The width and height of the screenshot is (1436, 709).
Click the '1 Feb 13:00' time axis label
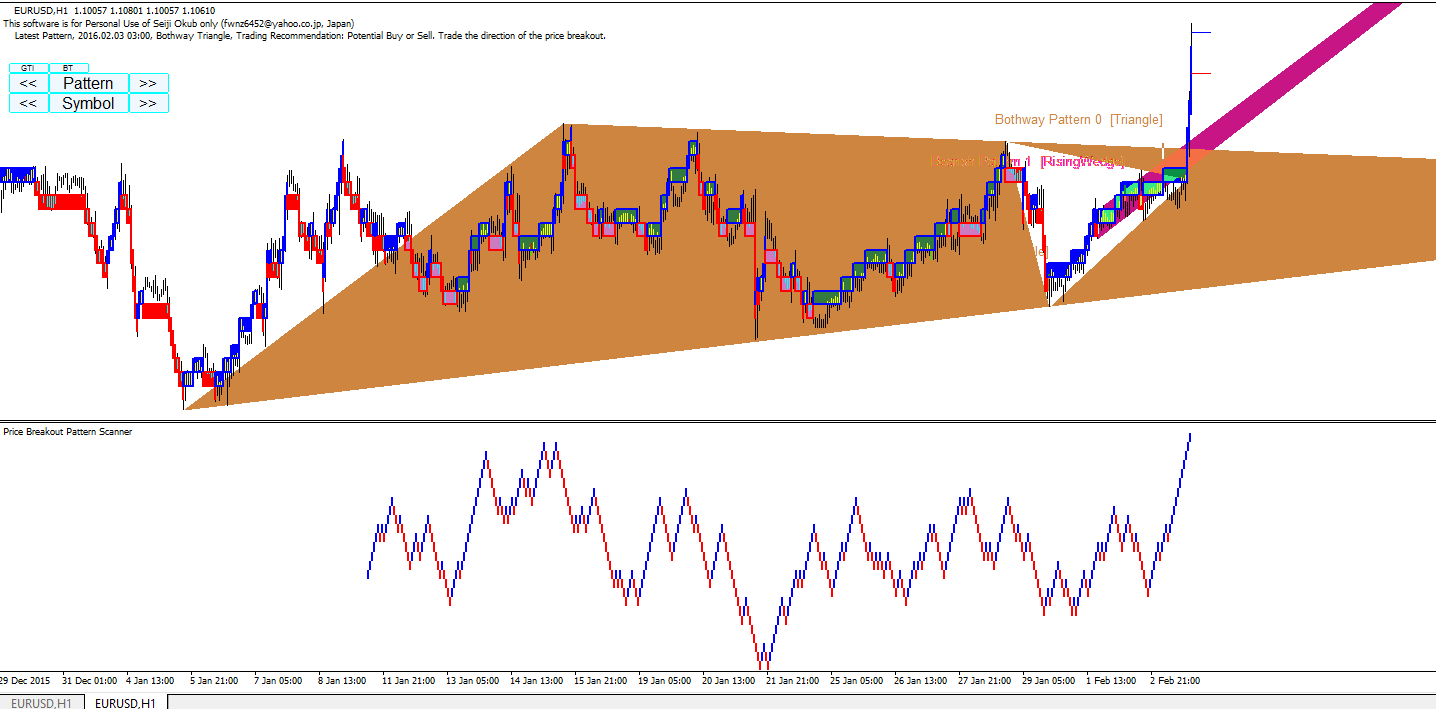click(1111, 681)
